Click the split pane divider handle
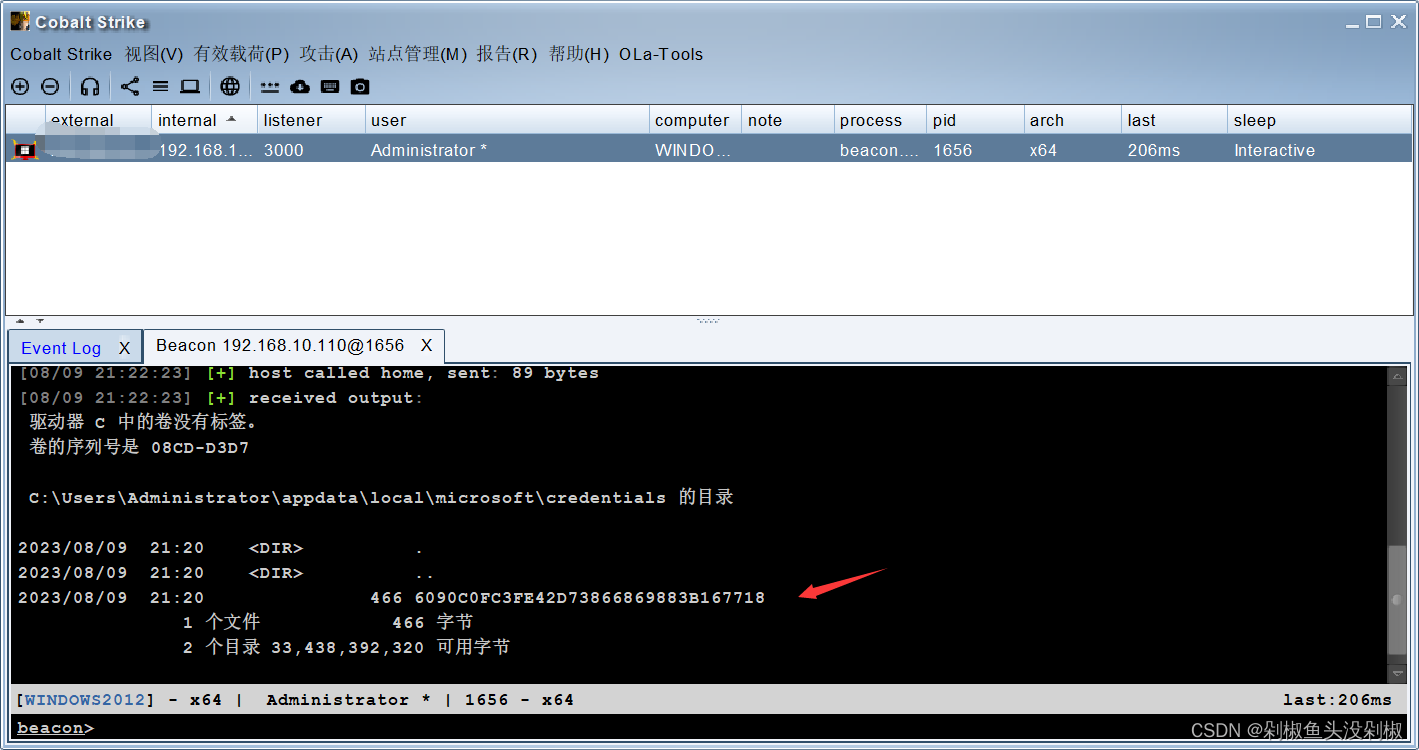 708,321
